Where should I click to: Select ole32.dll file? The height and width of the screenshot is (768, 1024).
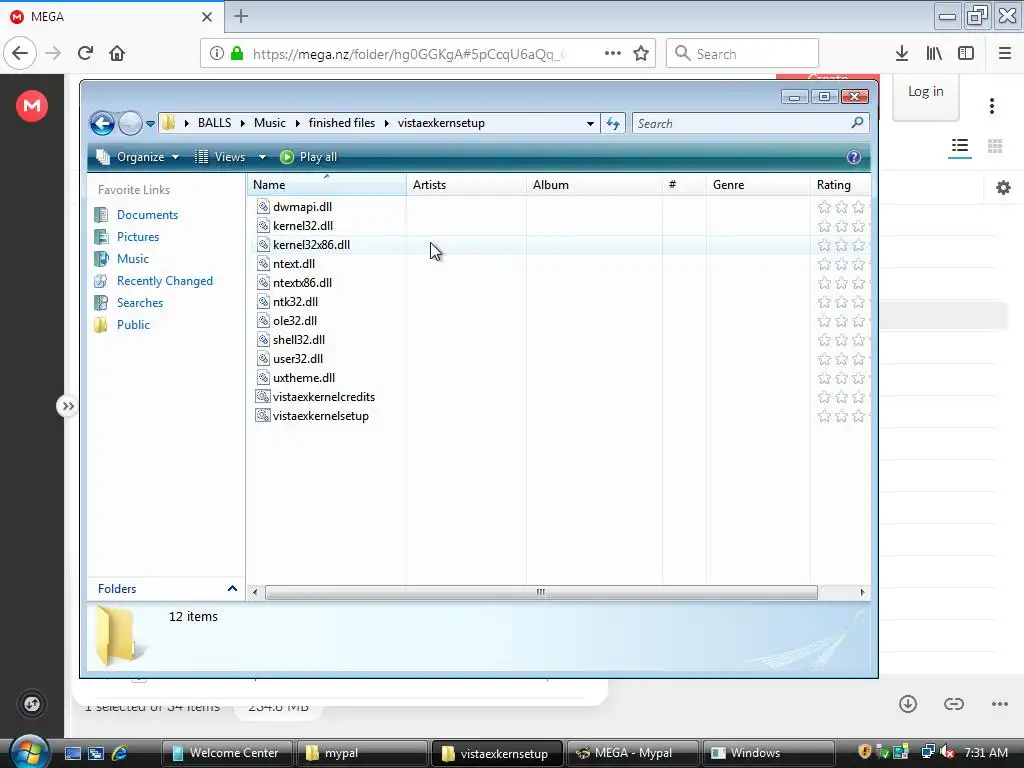click(x=295, y=321)
